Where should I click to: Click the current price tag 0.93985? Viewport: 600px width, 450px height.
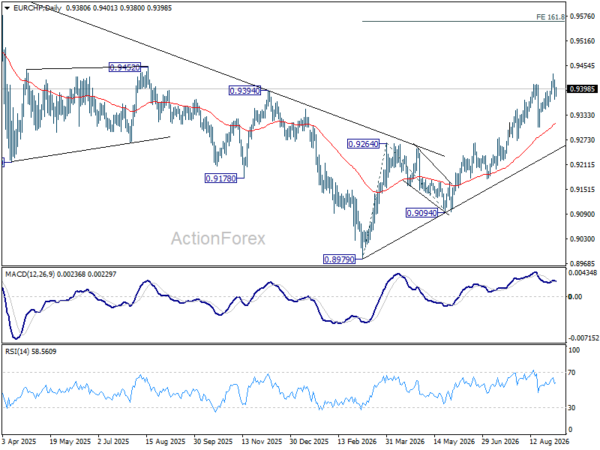tap(582, 89)
